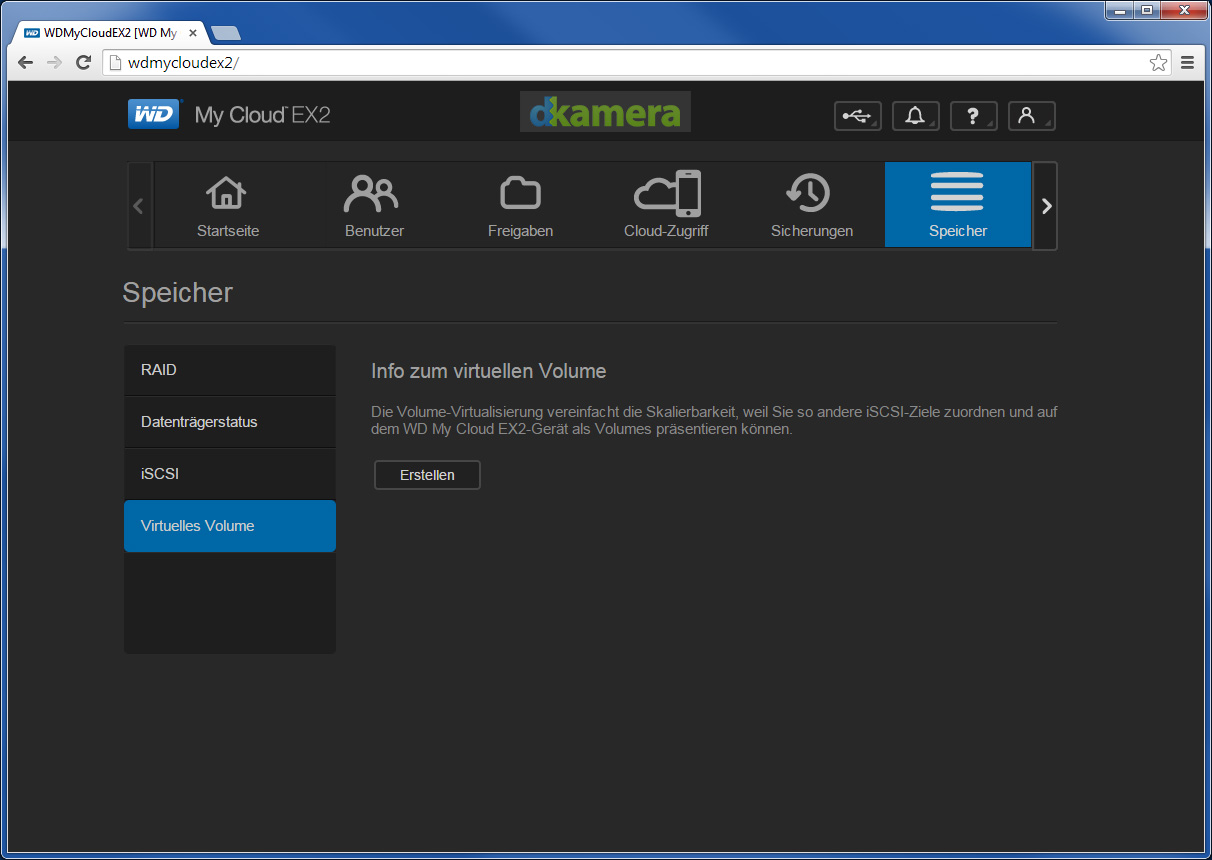Open a new browser tab

[x=226, y=33]
